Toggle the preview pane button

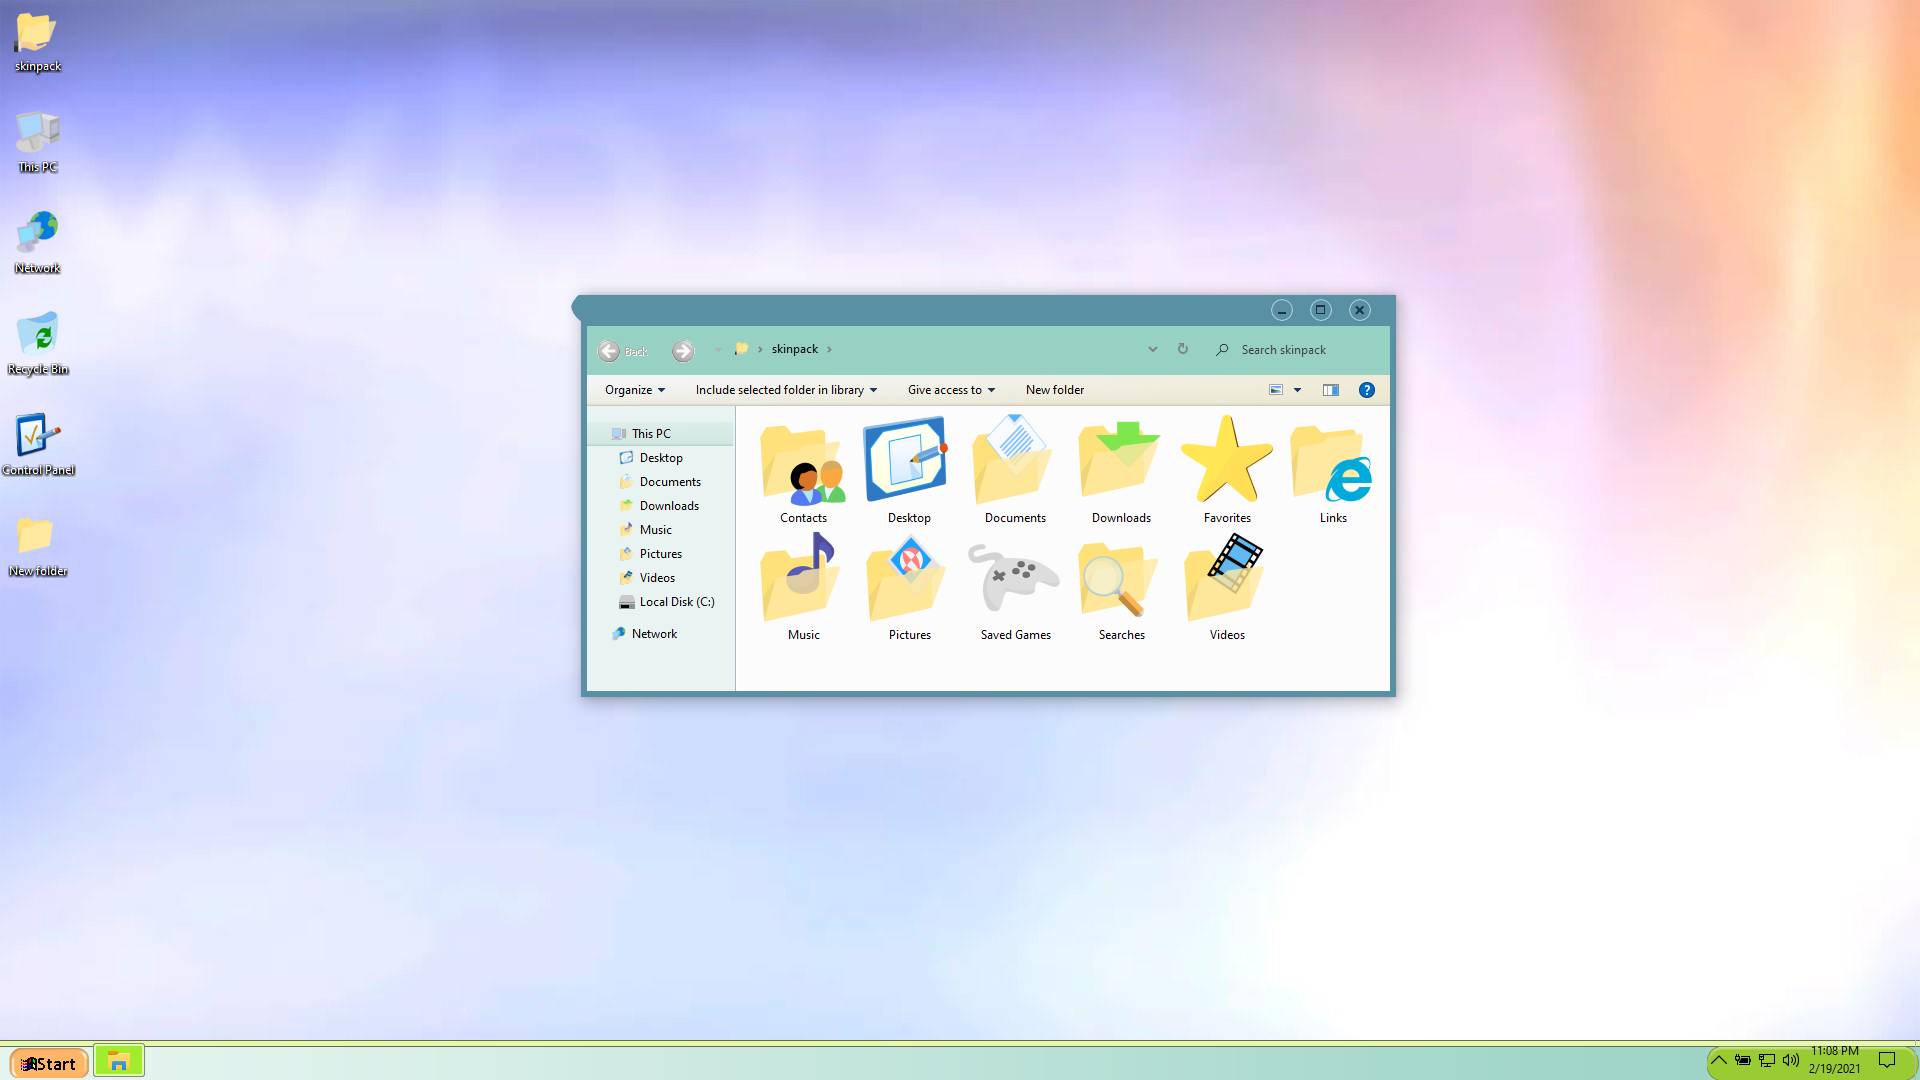(x=1330, y=390)
